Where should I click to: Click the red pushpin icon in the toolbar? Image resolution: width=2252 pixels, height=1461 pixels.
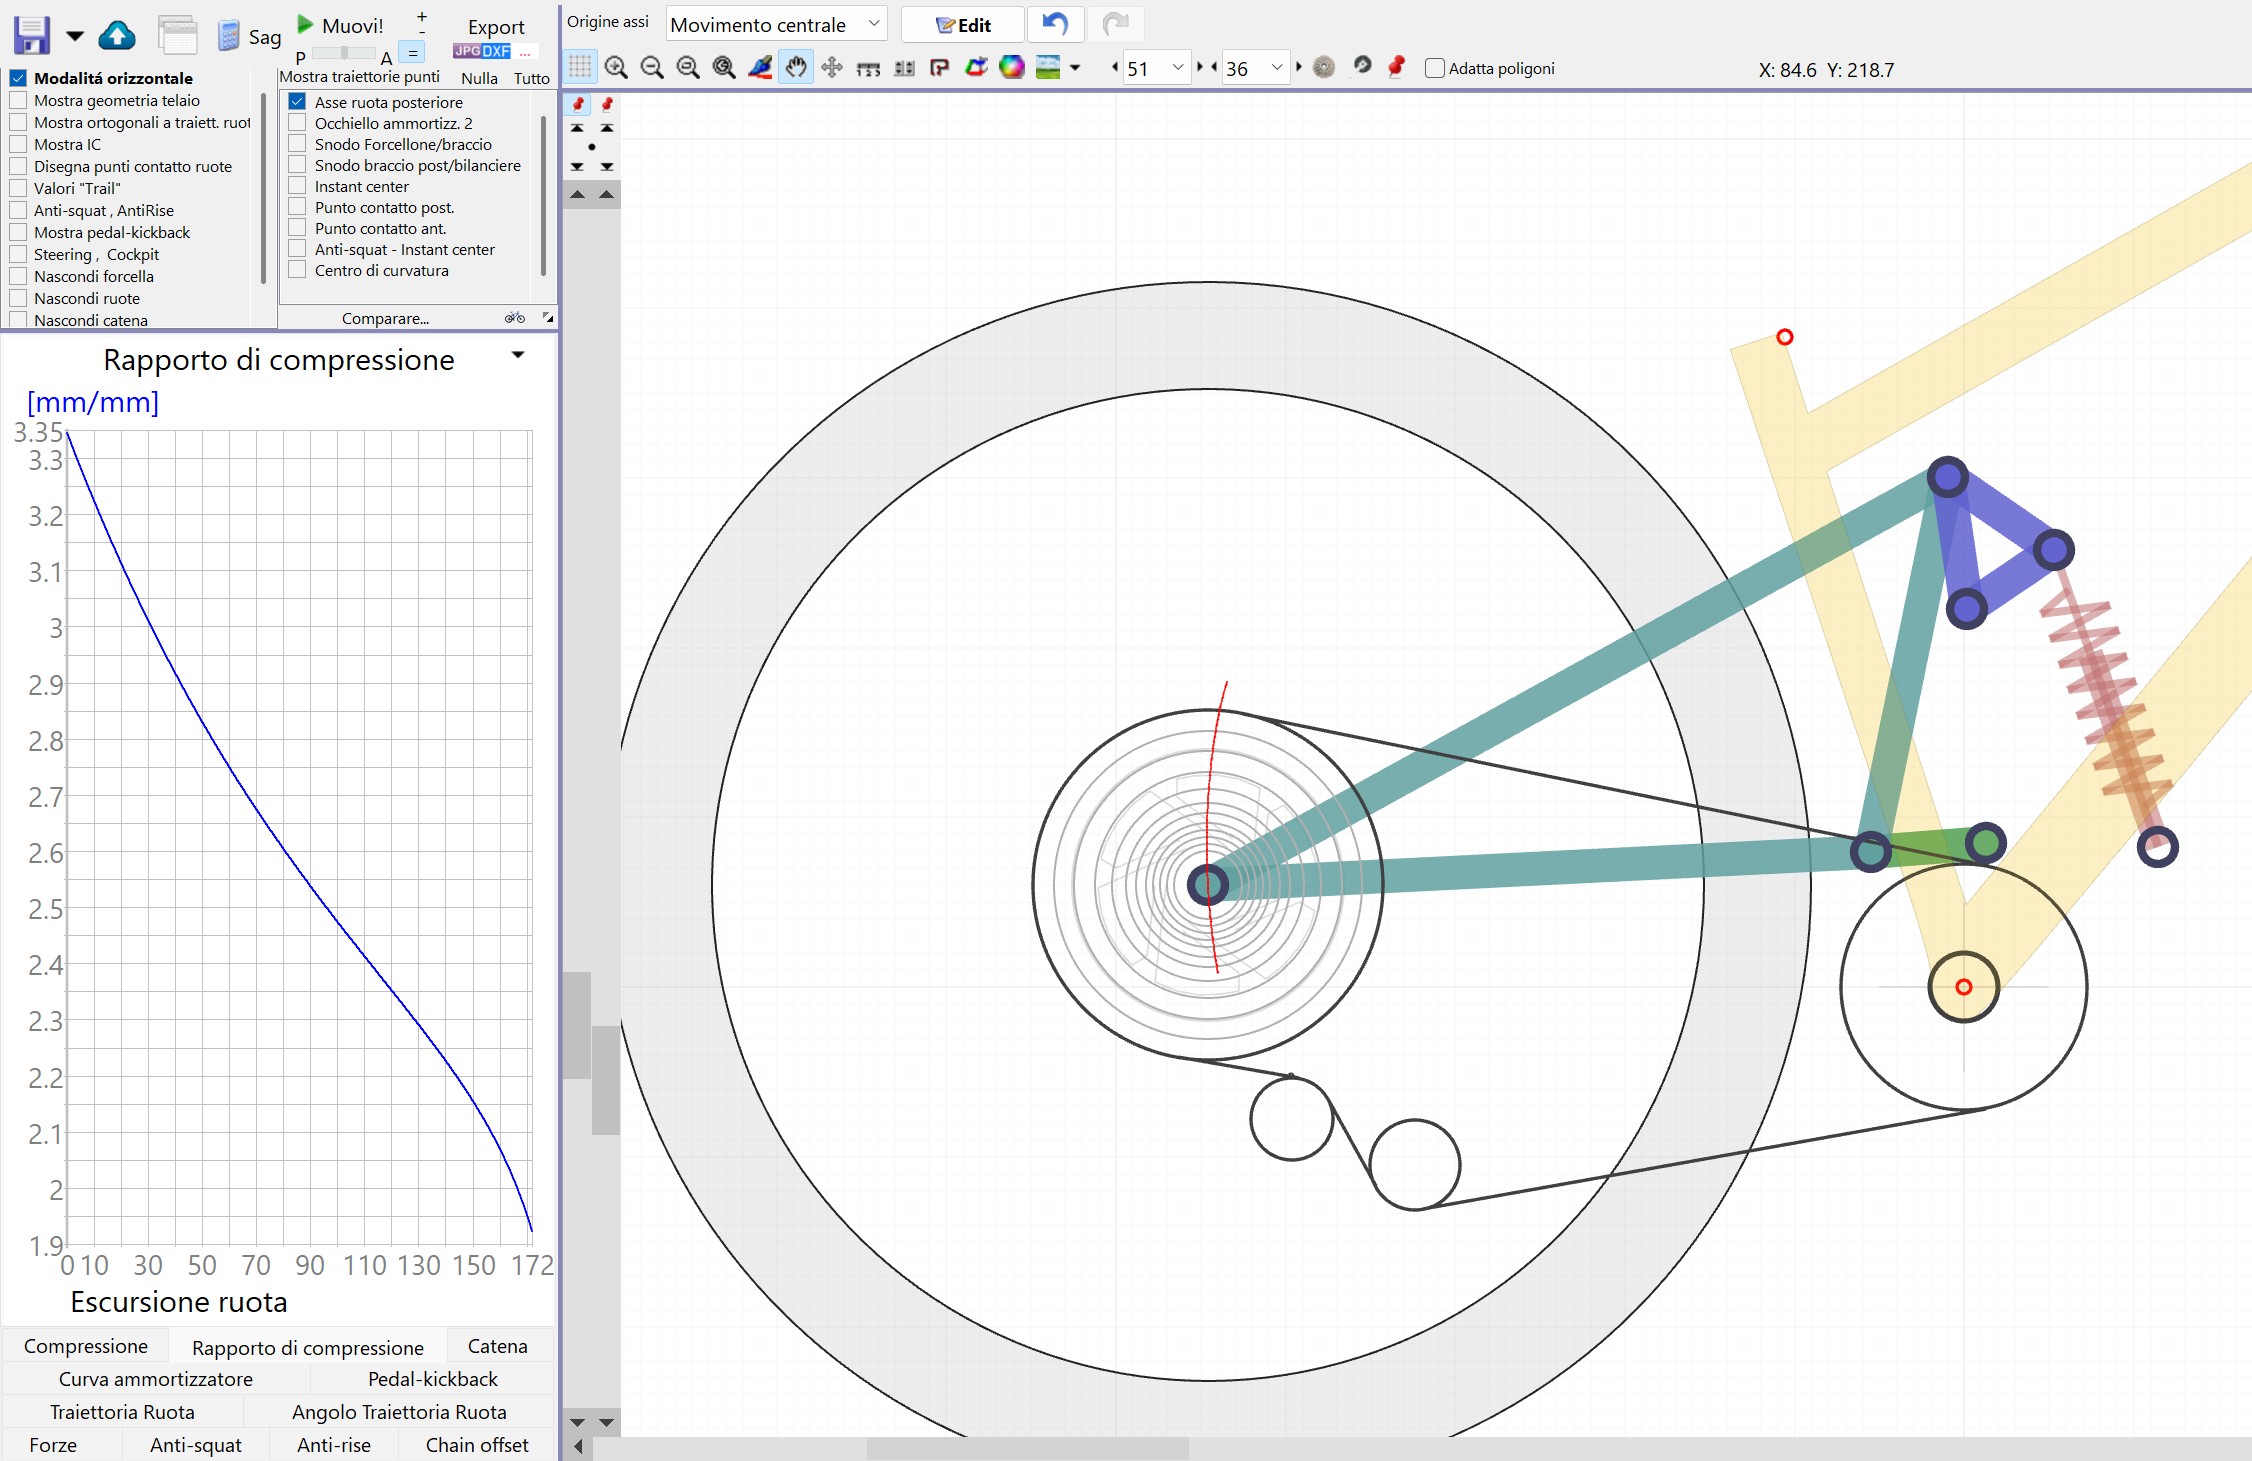[1396, 67]
